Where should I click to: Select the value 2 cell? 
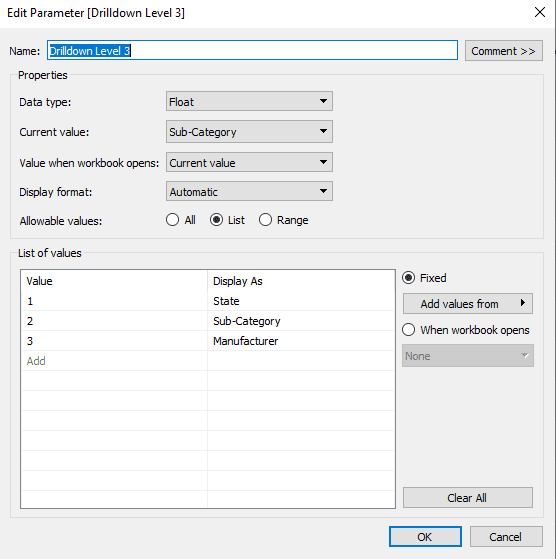[114, 321]
